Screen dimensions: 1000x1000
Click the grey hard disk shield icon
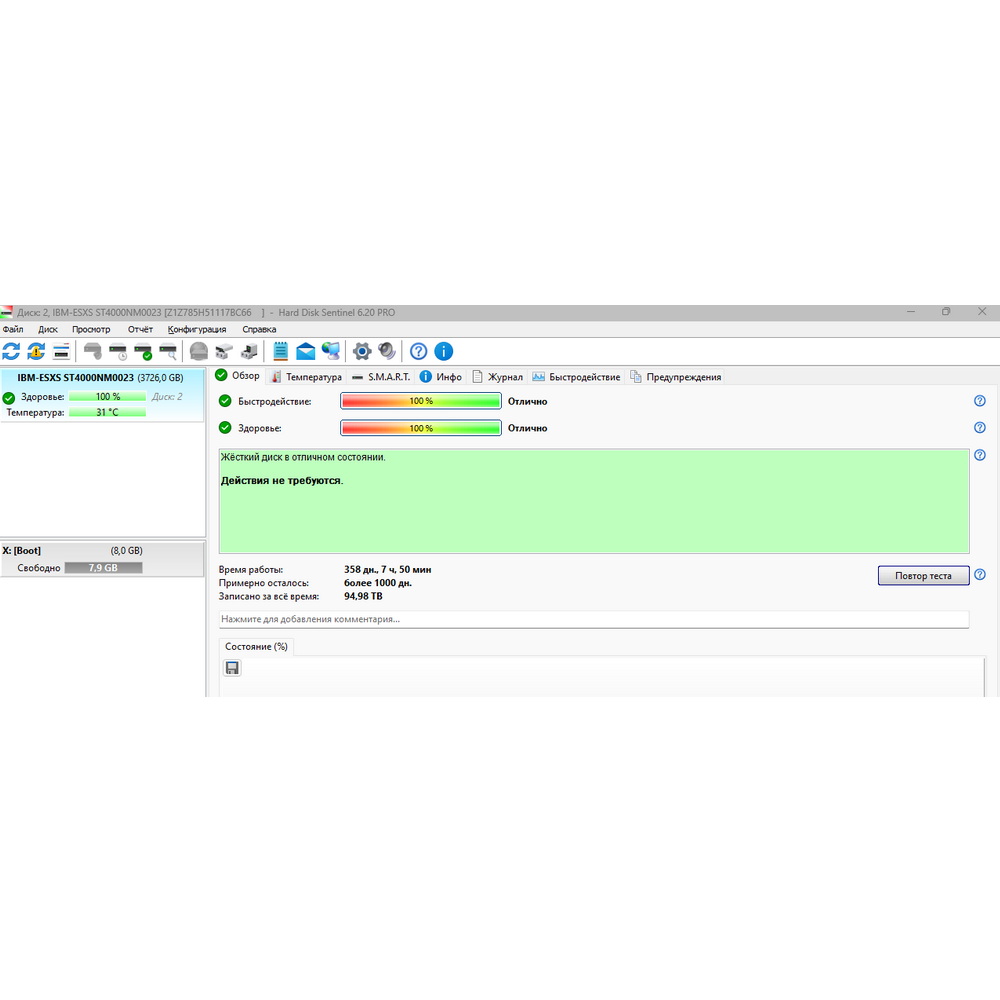pos(93,351)
